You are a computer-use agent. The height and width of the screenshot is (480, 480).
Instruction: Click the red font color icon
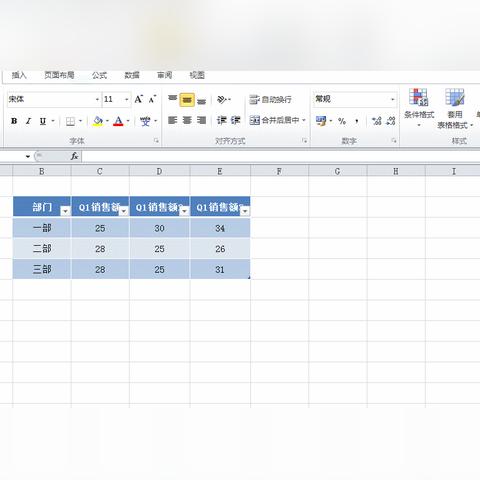[x=118, y=121]
